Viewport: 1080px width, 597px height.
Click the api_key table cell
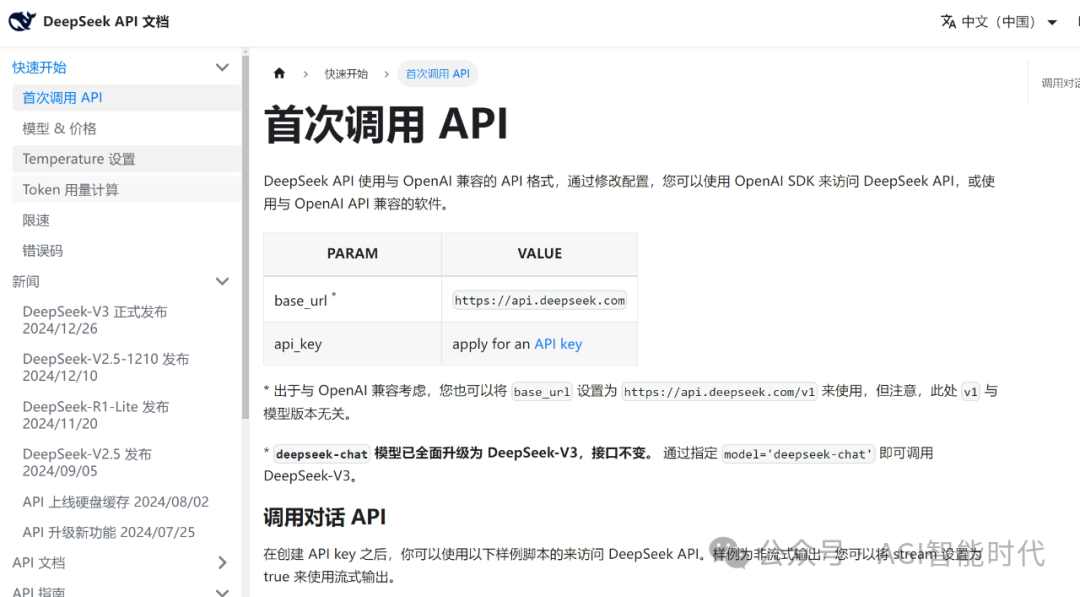click(x=352, y=344)
